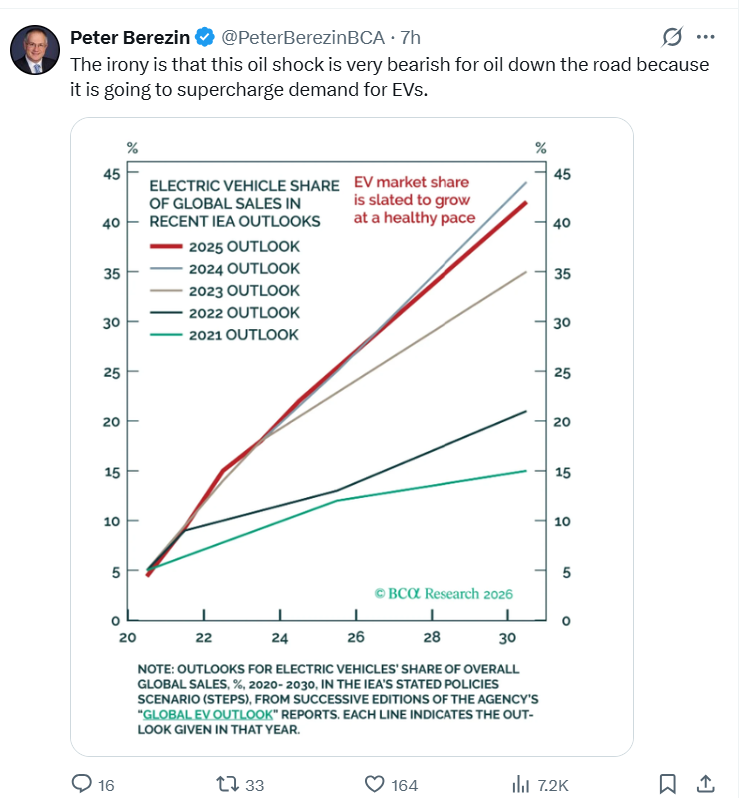Click the share upload arrow icon
This screenshot has width=752, height=798.
pos(704,783)
